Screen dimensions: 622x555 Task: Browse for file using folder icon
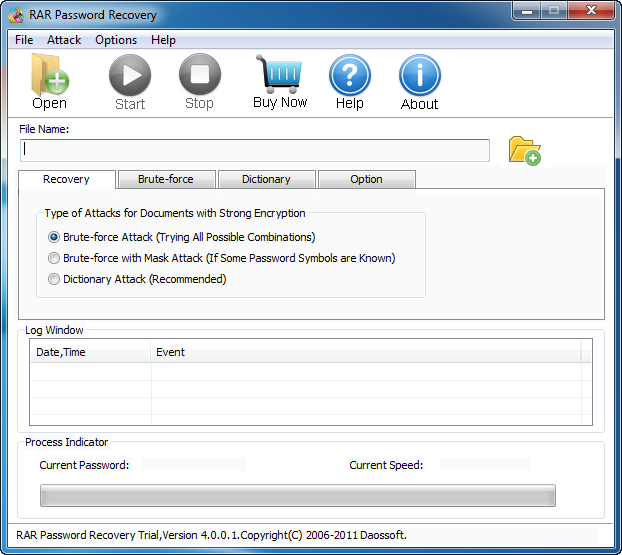pyautogui.click(x=524, y=150)
